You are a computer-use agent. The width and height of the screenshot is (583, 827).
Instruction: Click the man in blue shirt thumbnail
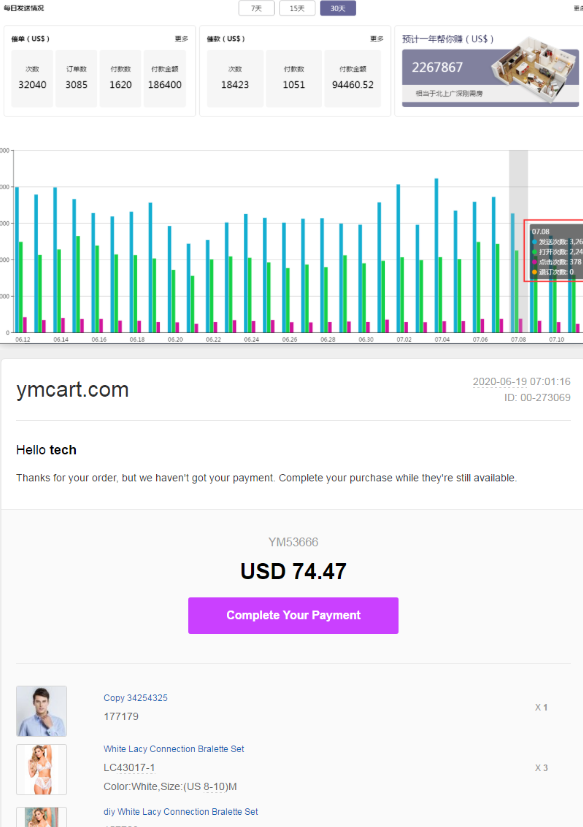tap(42, 711)
